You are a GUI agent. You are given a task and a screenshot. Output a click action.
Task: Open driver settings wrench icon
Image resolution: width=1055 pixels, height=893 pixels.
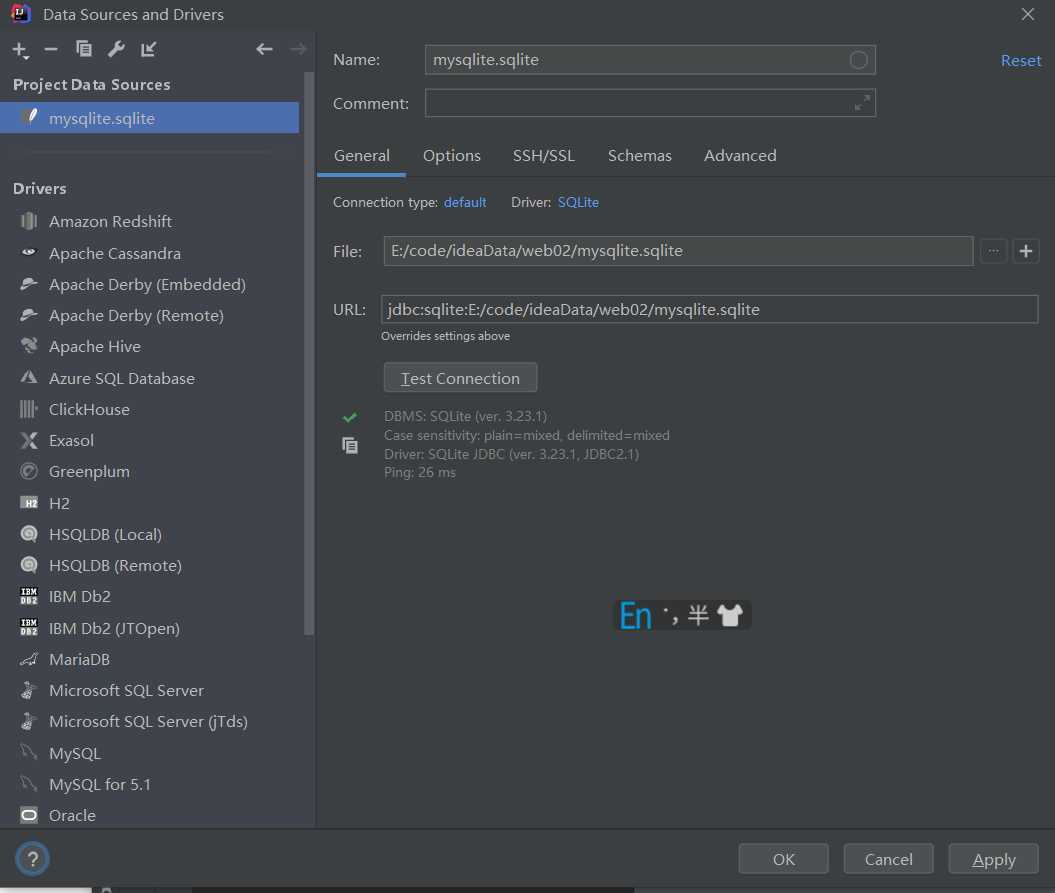pyautogui.click(x=116, y=49)
